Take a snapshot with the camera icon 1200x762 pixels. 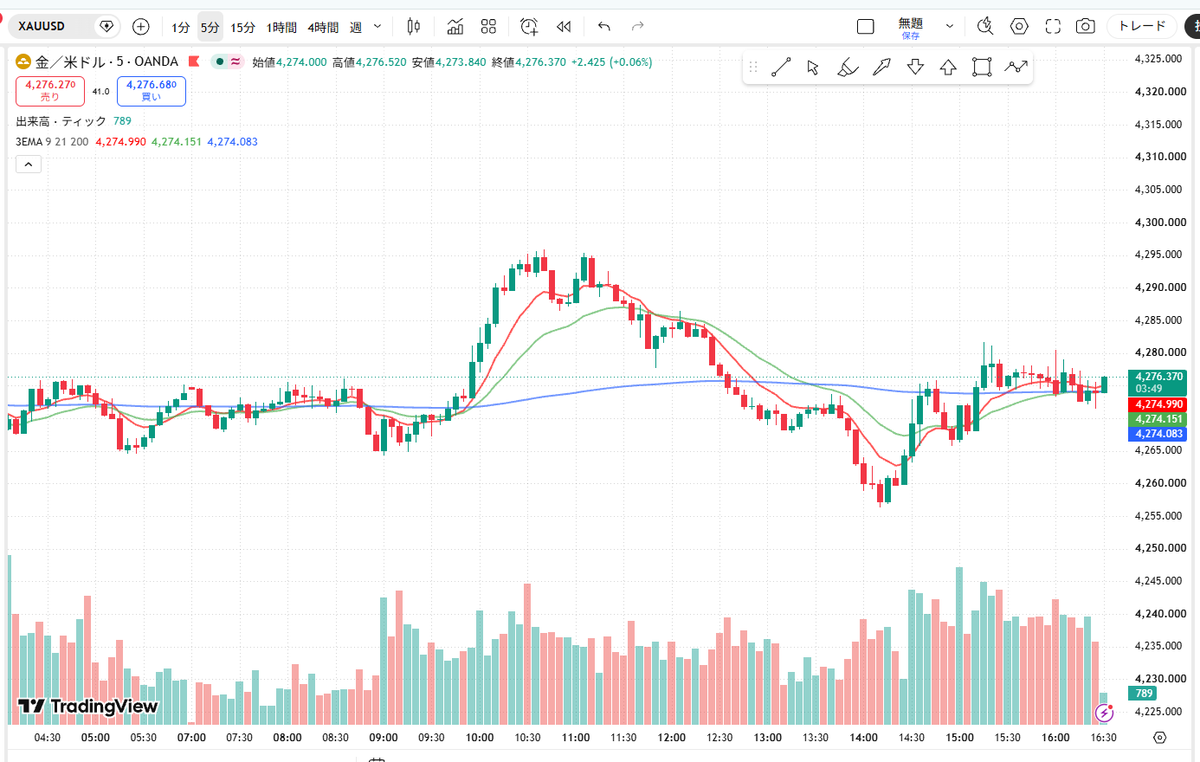(1085, 27)
